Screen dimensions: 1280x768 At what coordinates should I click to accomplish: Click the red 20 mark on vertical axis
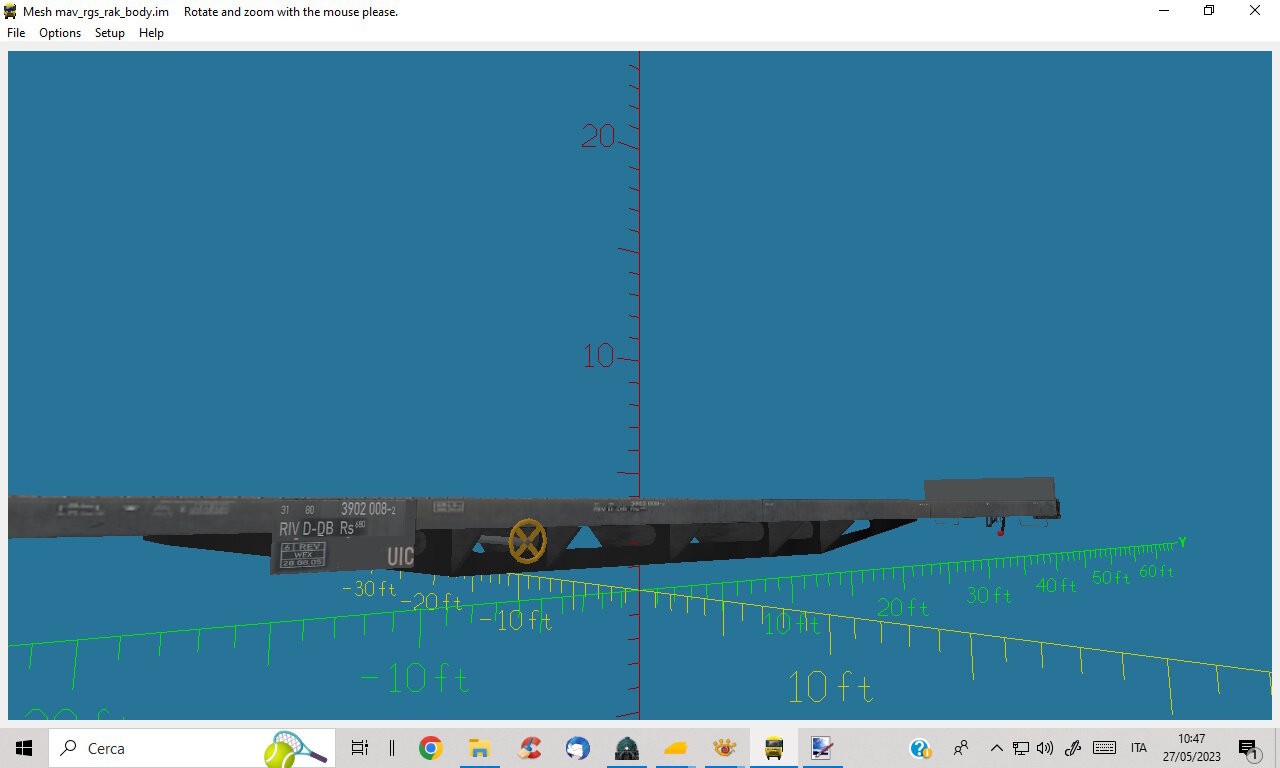(598, 137)
